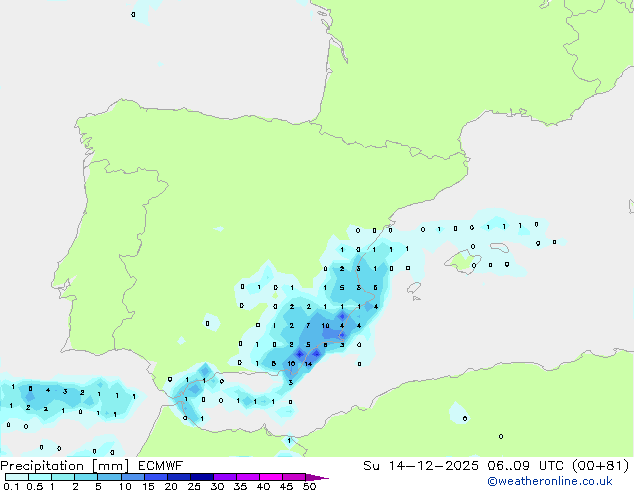Image resolution: width=634 pixels, height=490 pixels.
Task: Click the legend label '0.1'
Action: coord(11,486)
